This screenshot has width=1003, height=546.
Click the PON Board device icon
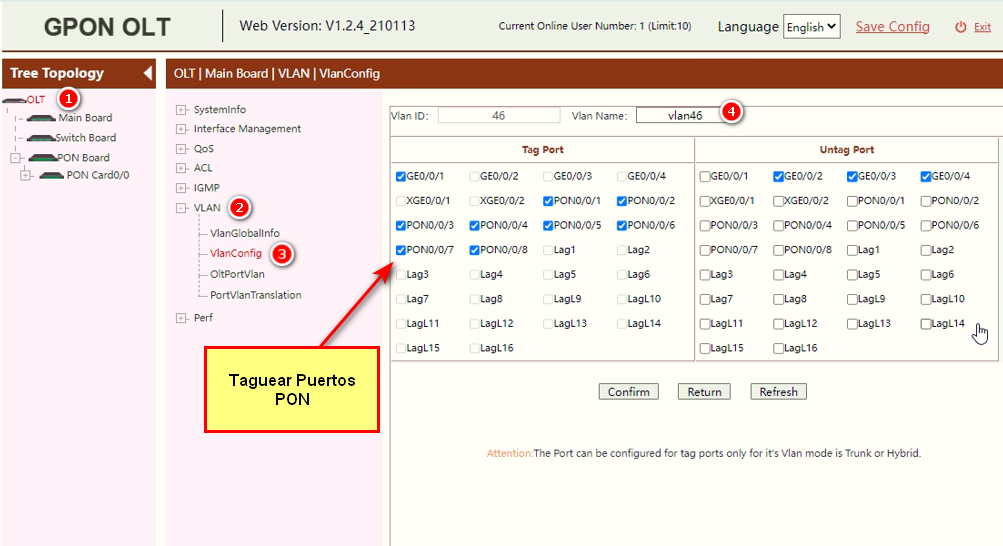tap(45, 158)
